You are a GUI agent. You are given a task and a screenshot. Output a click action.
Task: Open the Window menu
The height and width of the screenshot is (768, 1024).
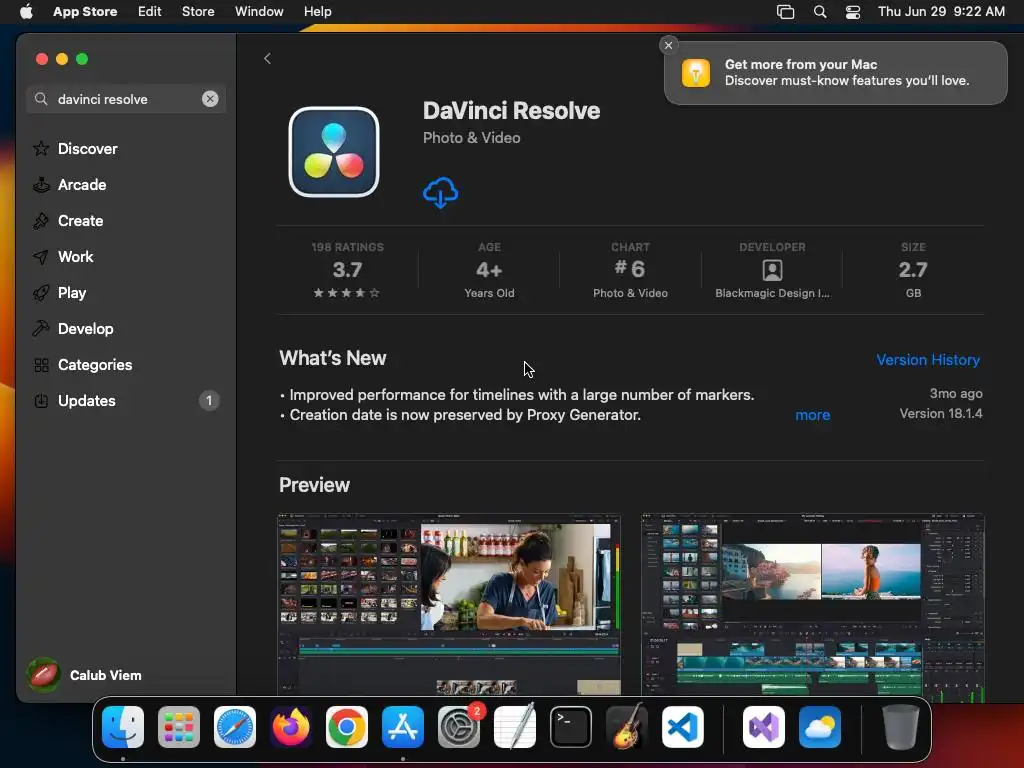[259, 11]
